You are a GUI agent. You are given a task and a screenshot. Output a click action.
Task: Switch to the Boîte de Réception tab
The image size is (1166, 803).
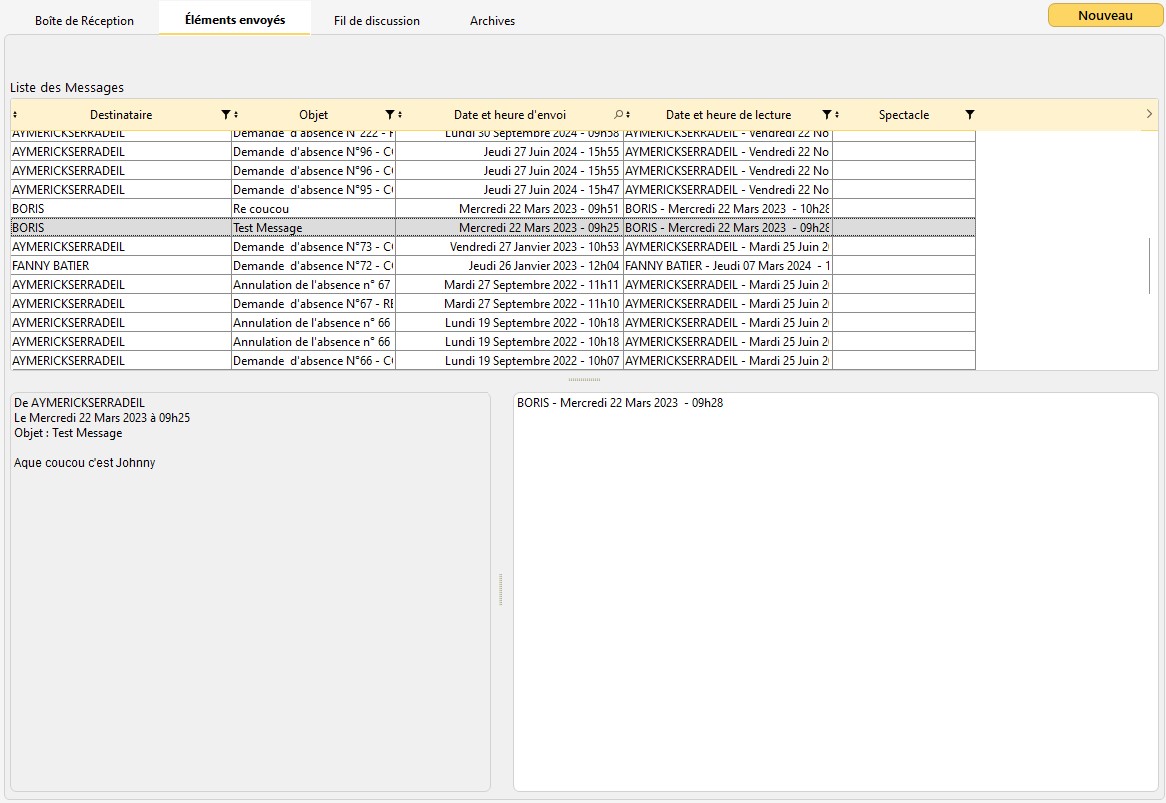pos(84,21)
